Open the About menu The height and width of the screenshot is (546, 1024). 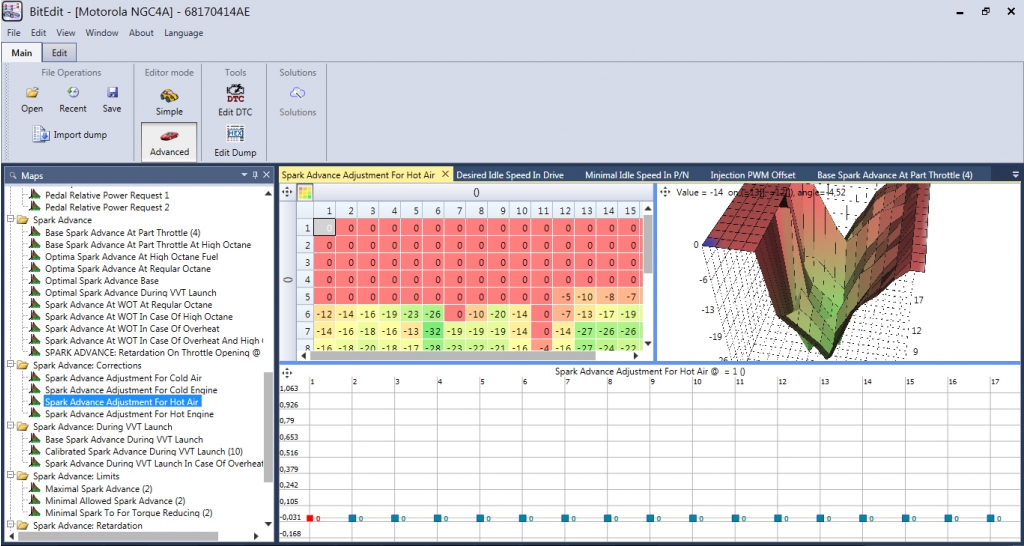click(141, 33)
